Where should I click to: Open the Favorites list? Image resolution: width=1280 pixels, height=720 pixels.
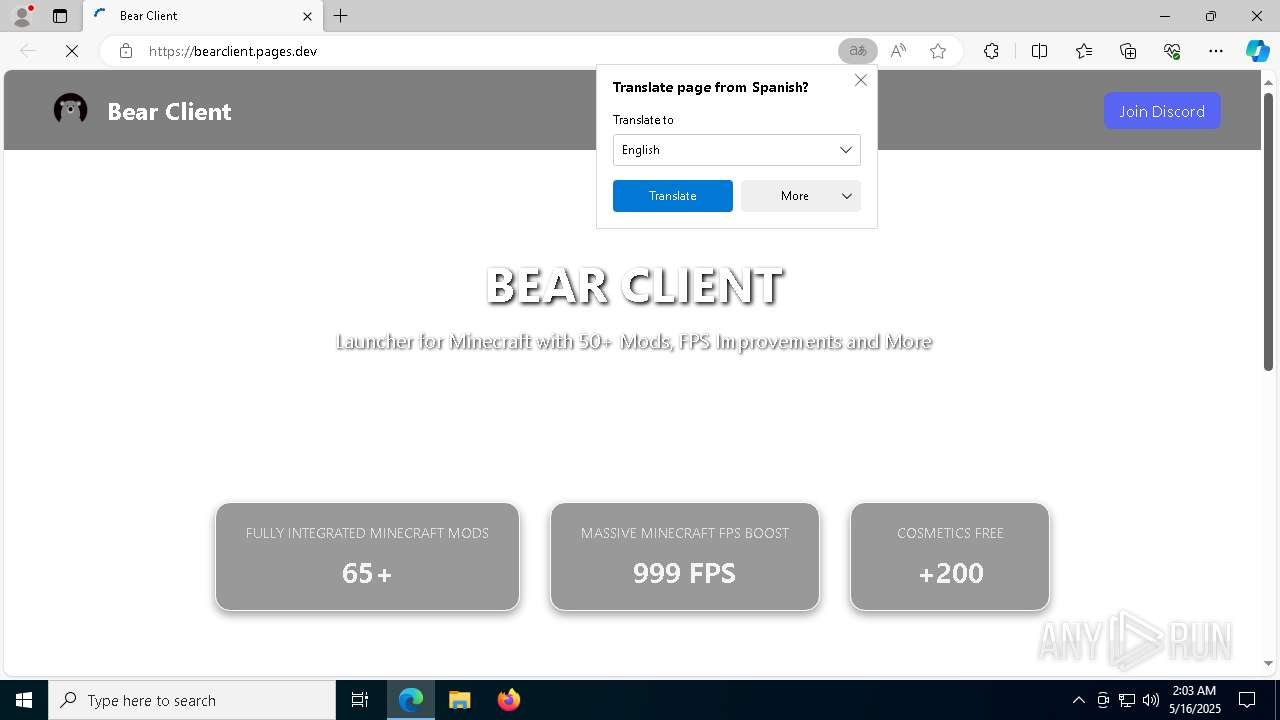(1084, 51)
